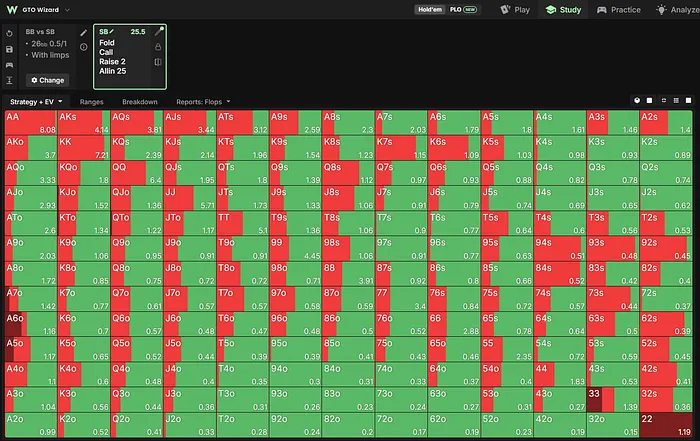
Task: Click the compare columns icon in SB card
Action: click(x=158, y=62)
